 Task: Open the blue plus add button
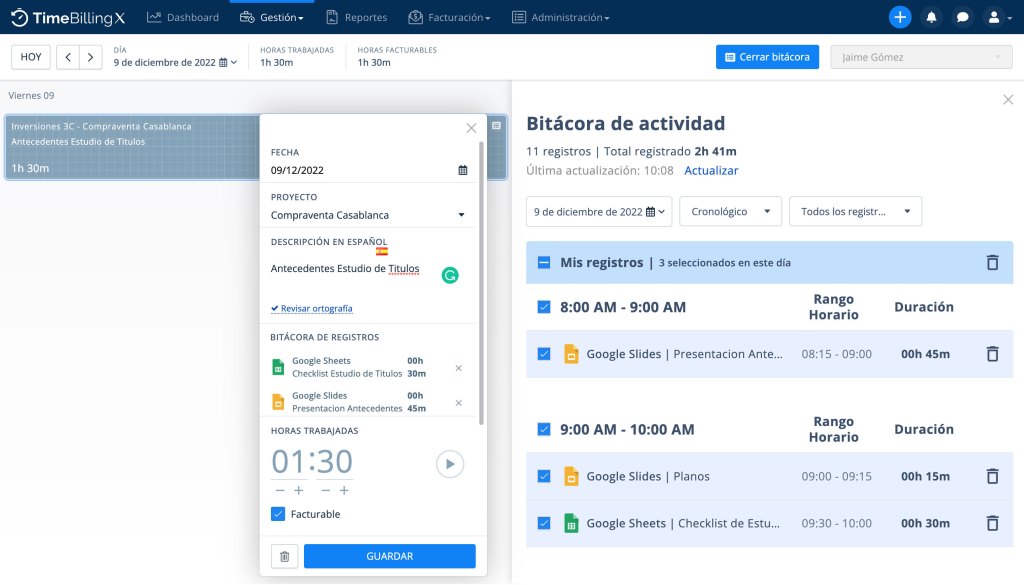[x=900, y=18]
